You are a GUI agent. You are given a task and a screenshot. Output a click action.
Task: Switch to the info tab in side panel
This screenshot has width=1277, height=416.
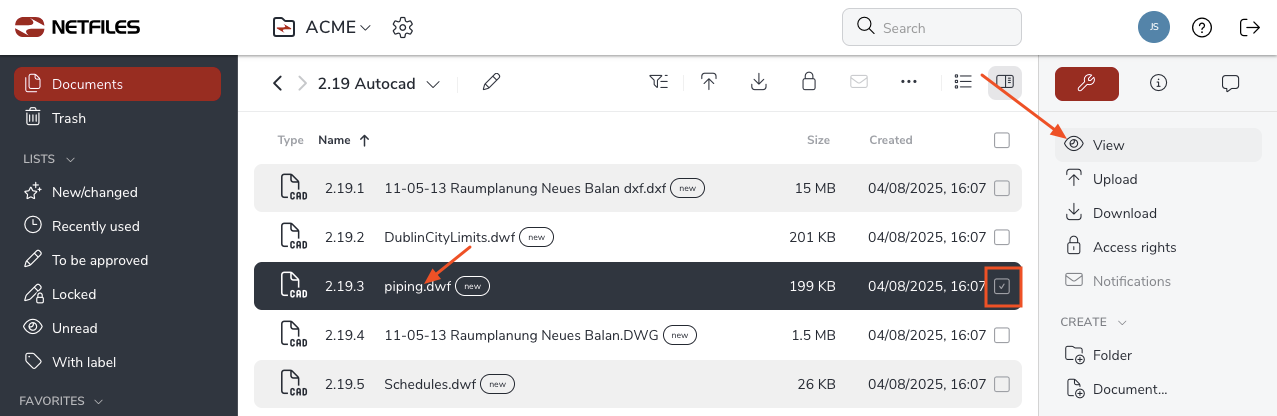(x=1159, y=83)
